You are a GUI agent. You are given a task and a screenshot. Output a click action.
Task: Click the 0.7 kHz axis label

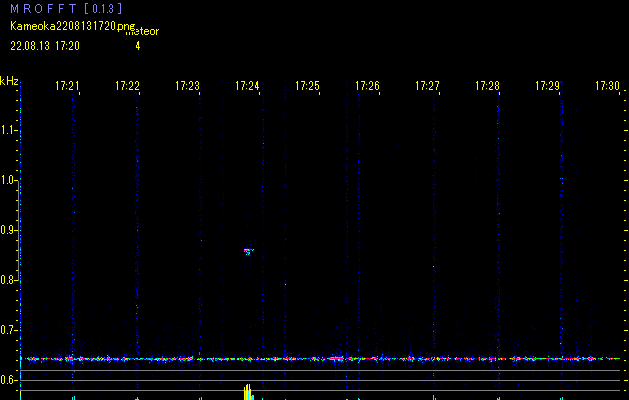[8, 330]
